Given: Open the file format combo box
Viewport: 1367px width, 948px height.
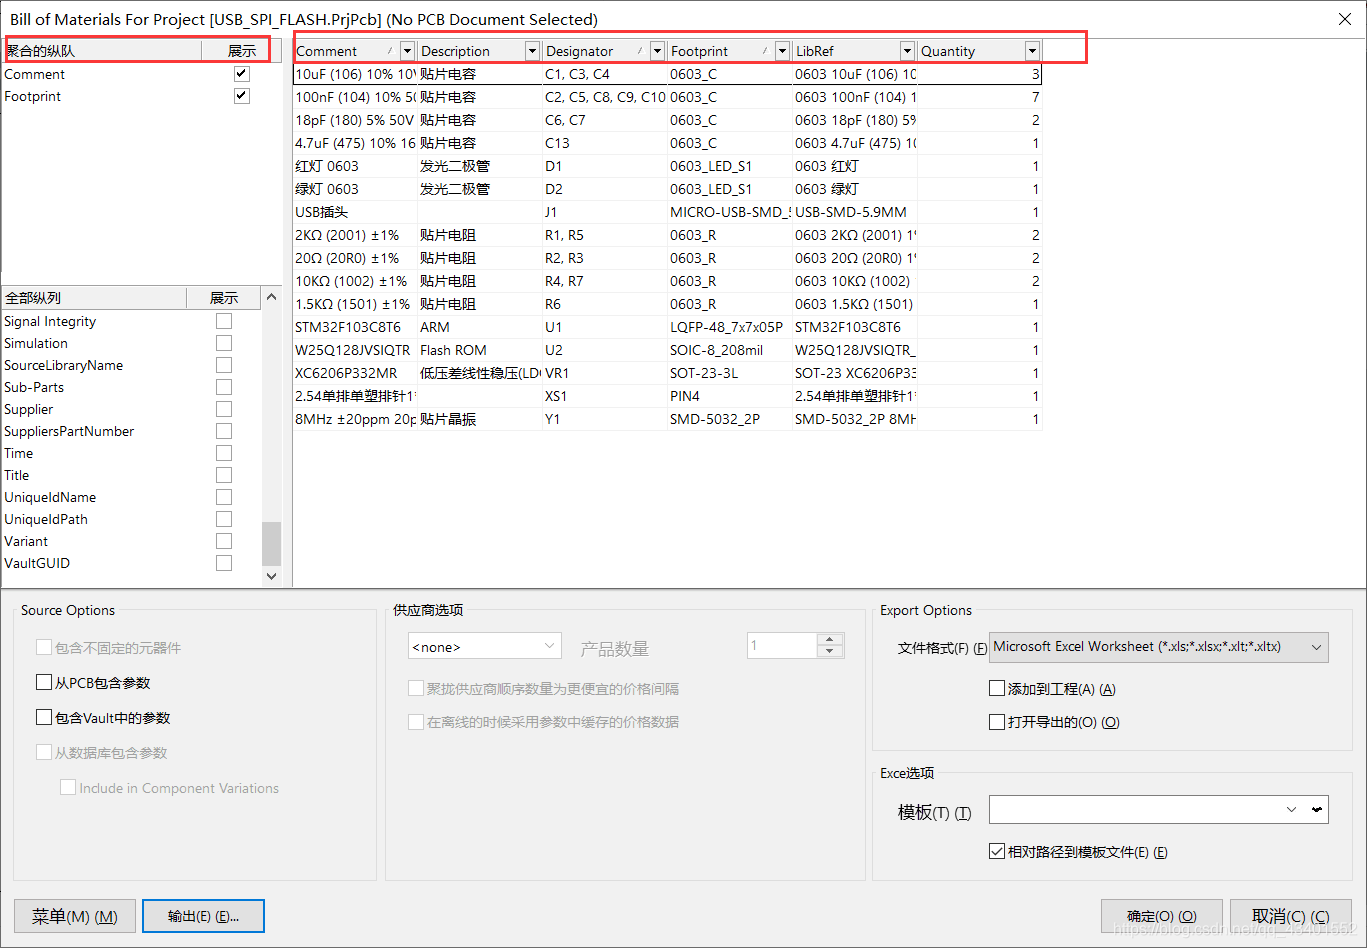Looking at the screenshot, I should 1158,647.
